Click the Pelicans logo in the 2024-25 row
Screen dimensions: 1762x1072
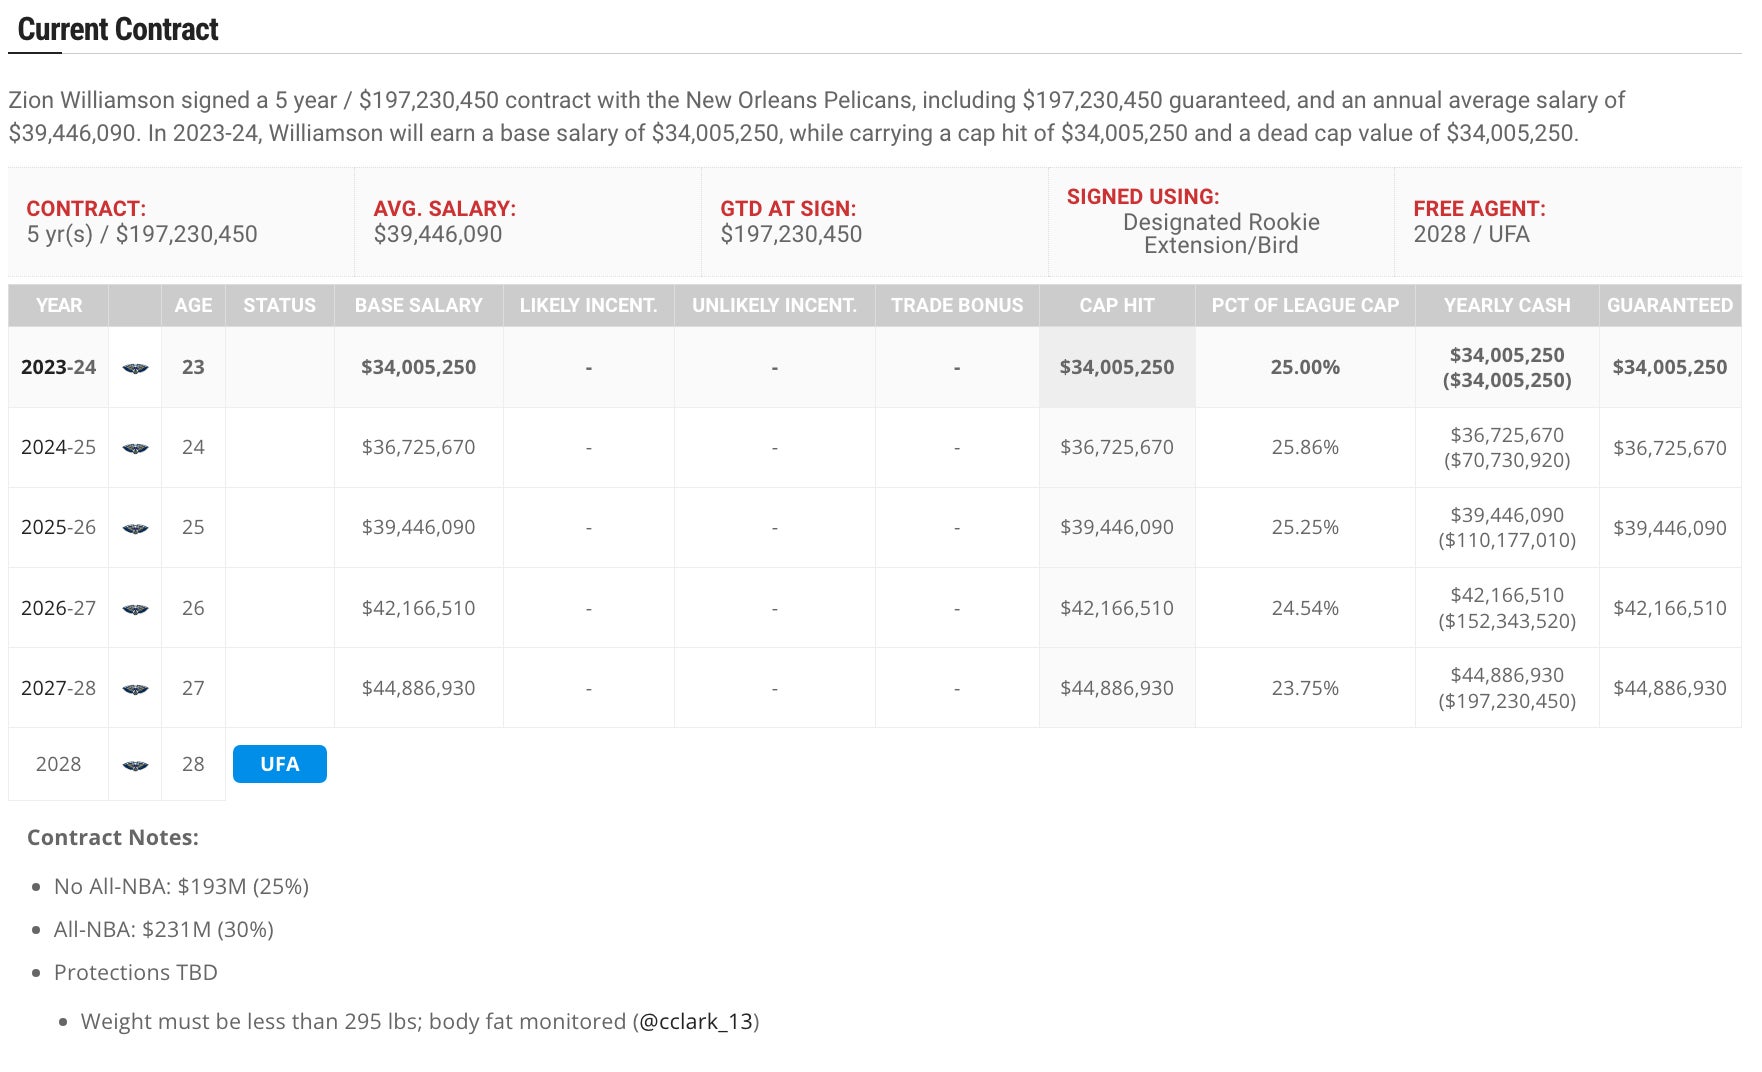point(135,448)
